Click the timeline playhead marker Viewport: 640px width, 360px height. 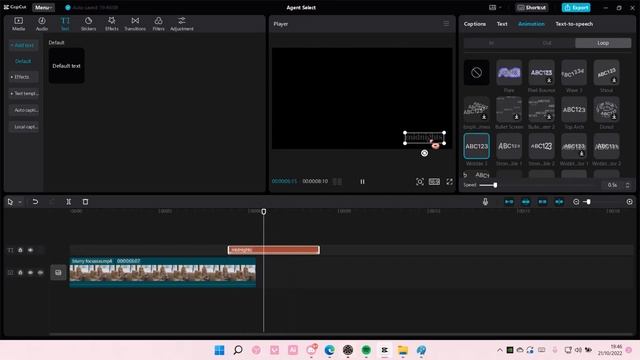[264, 211]
